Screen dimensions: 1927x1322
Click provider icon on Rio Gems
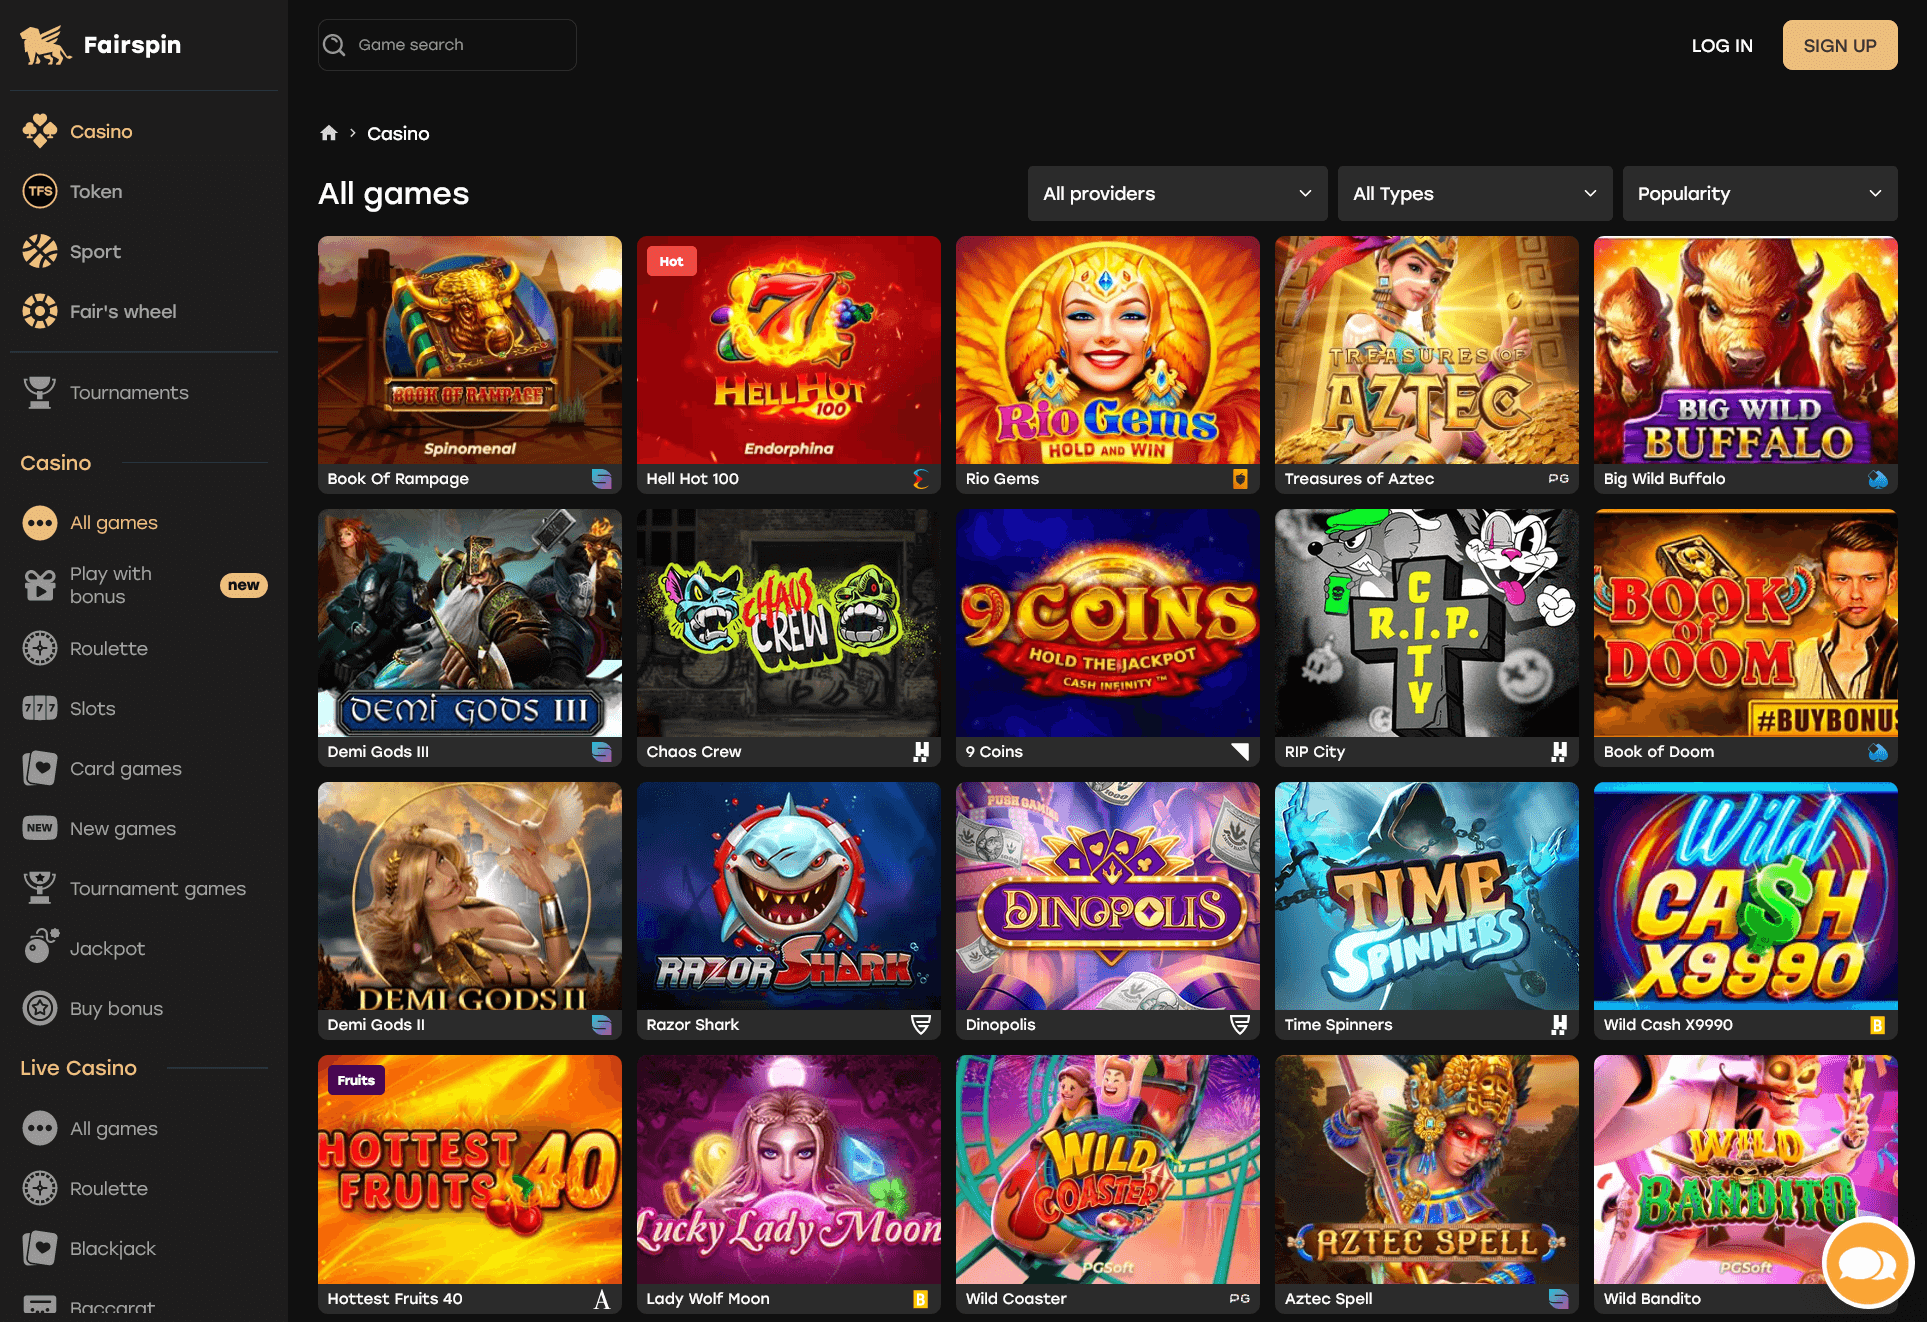pos(1240,478)
